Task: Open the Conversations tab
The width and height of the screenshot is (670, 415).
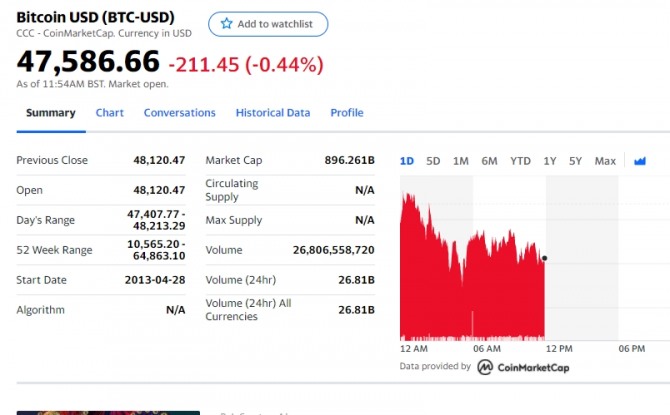Action: [x=180, y=113]
